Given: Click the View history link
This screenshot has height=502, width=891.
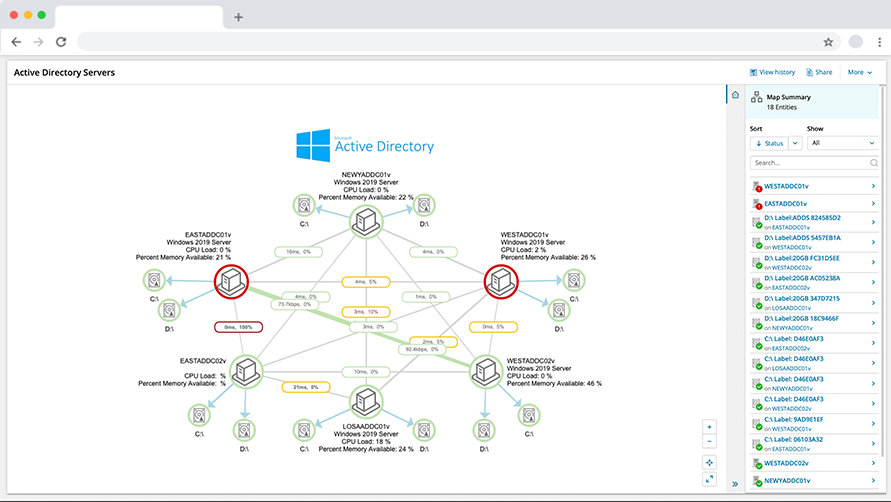Looking at the screenshot, I should (773, 72).
